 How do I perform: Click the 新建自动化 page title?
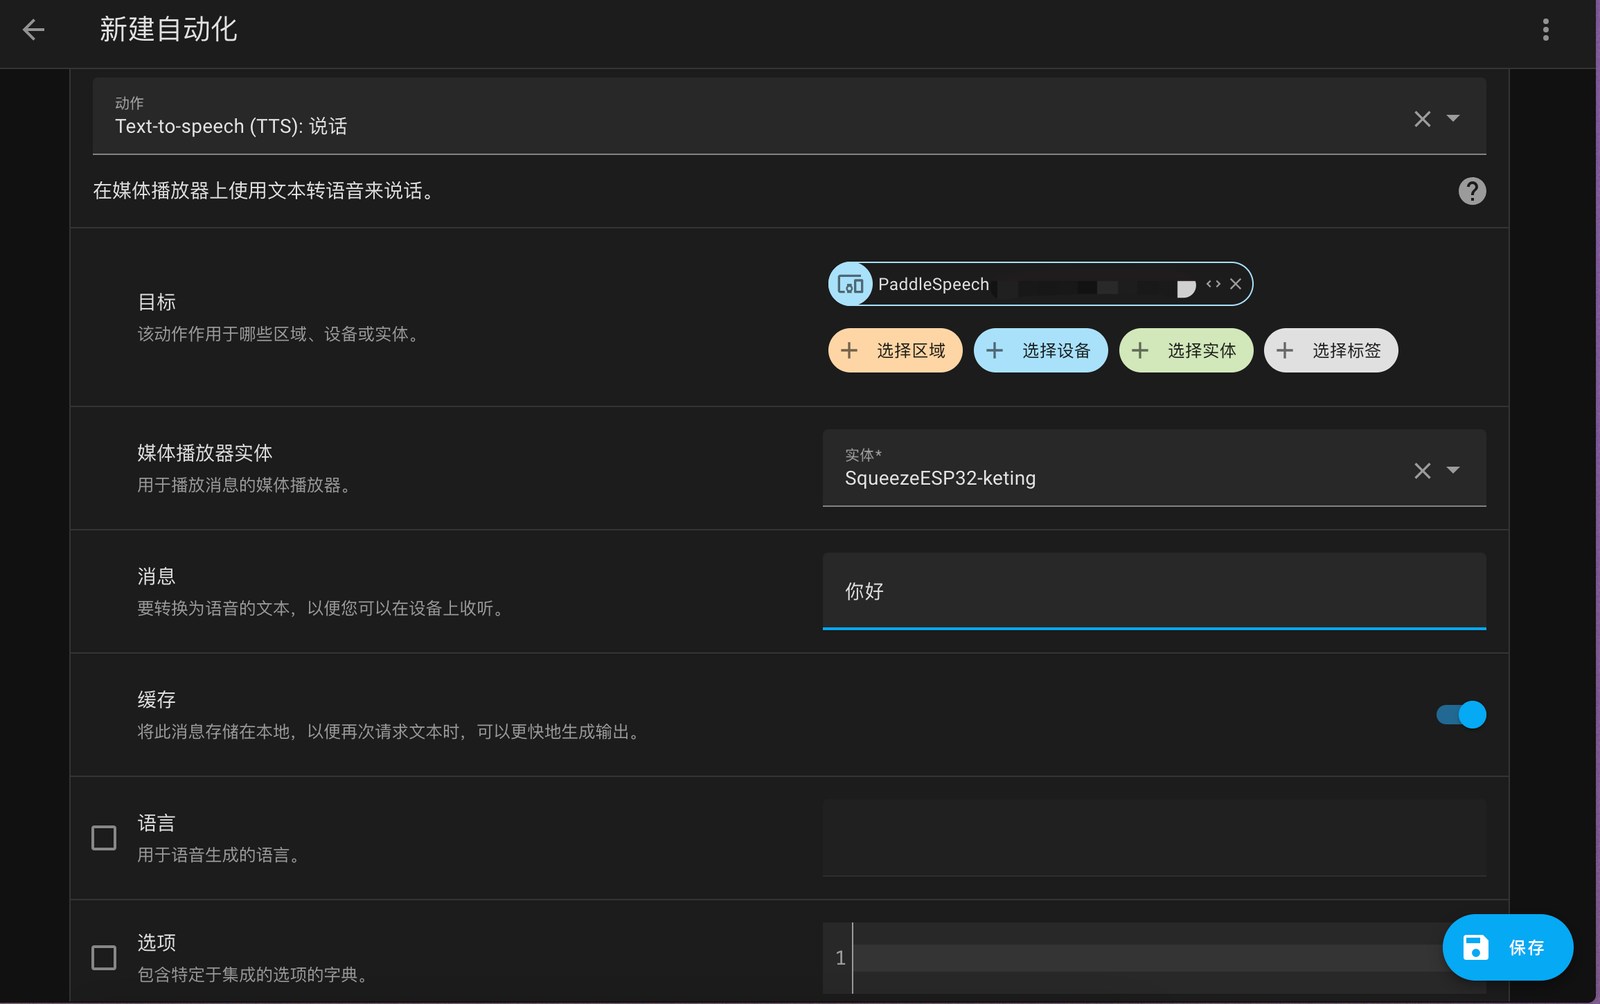[x=168, y=30]
